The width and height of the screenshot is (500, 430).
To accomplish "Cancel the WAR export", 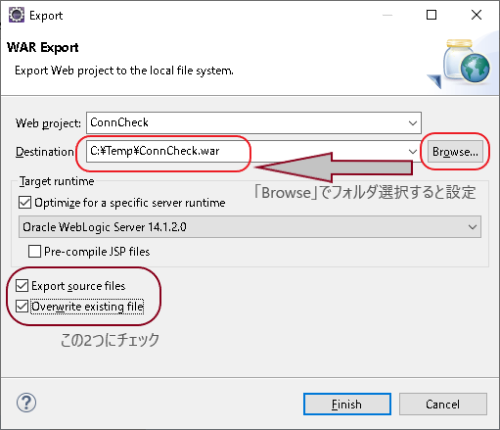I will (x=443, y=404).
